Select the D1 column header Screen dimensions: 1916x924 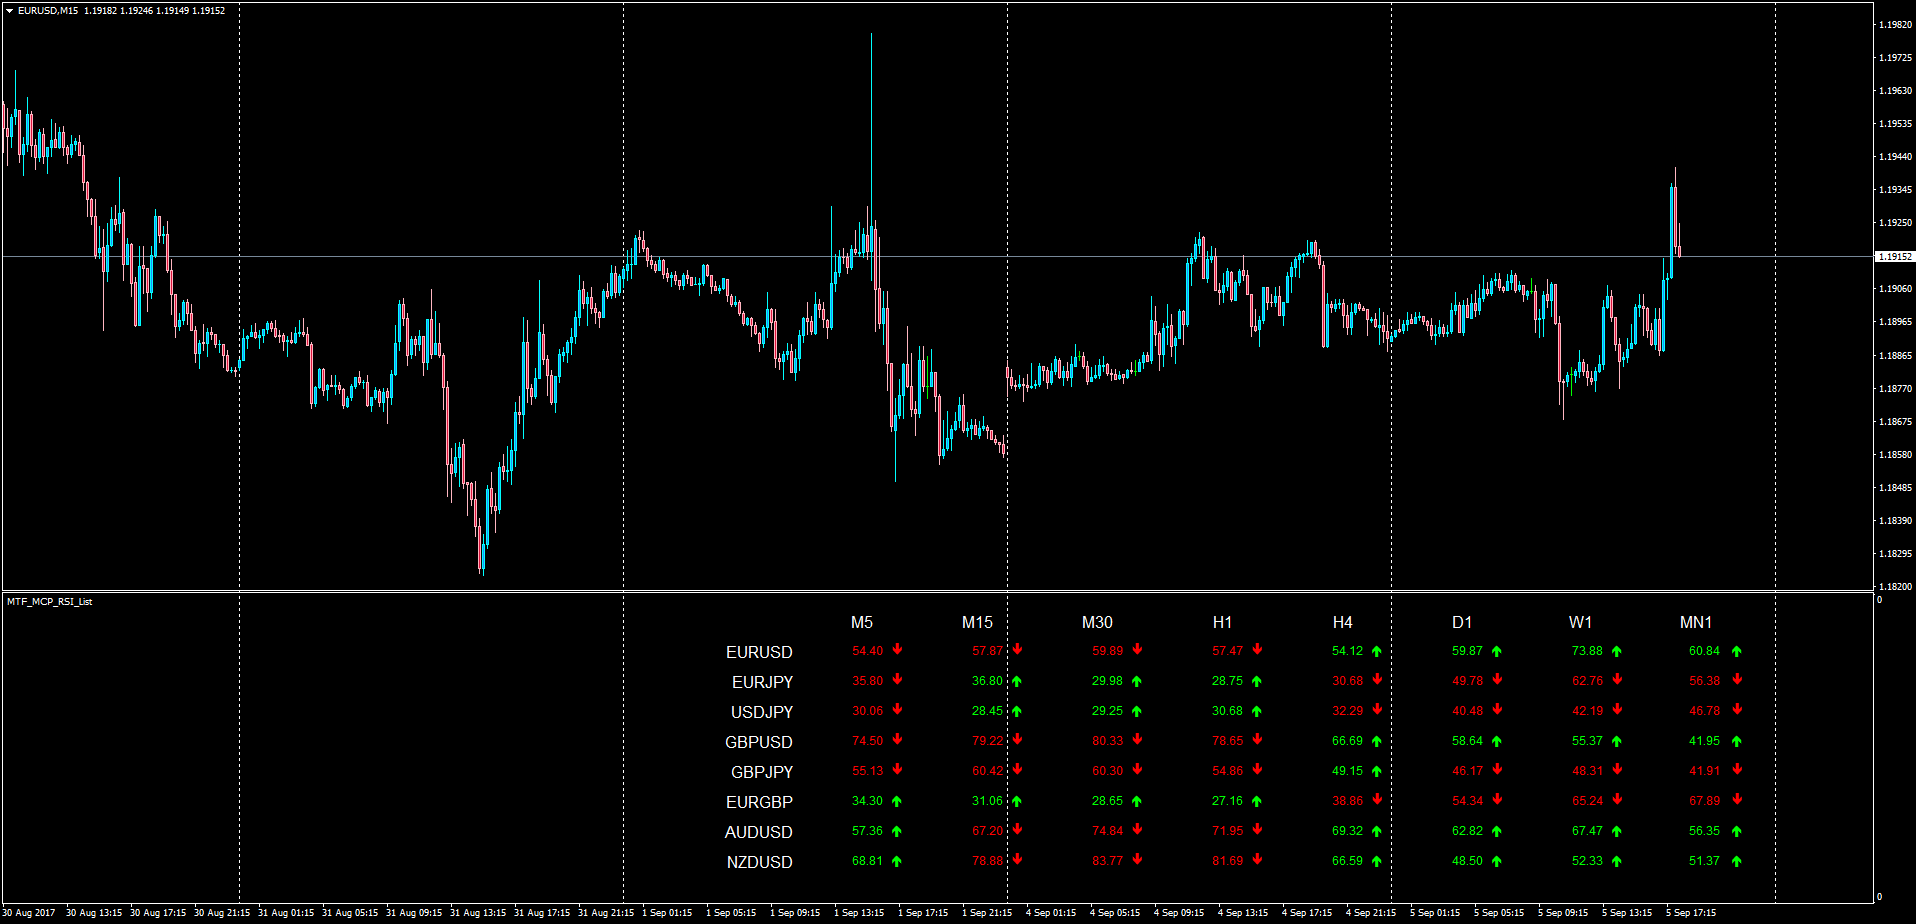tap(1462, 622)
